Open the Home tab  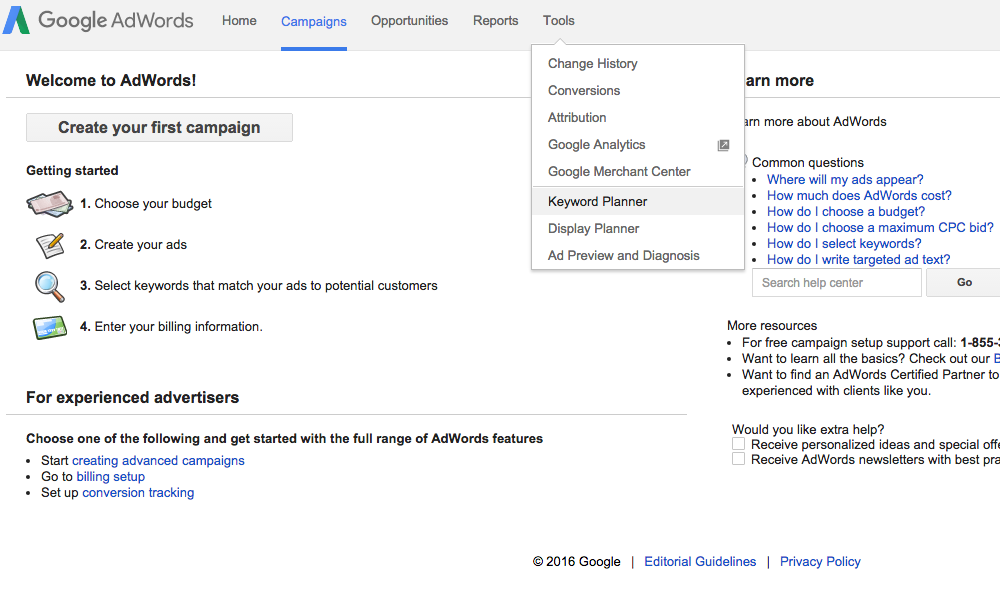[239, 20]
